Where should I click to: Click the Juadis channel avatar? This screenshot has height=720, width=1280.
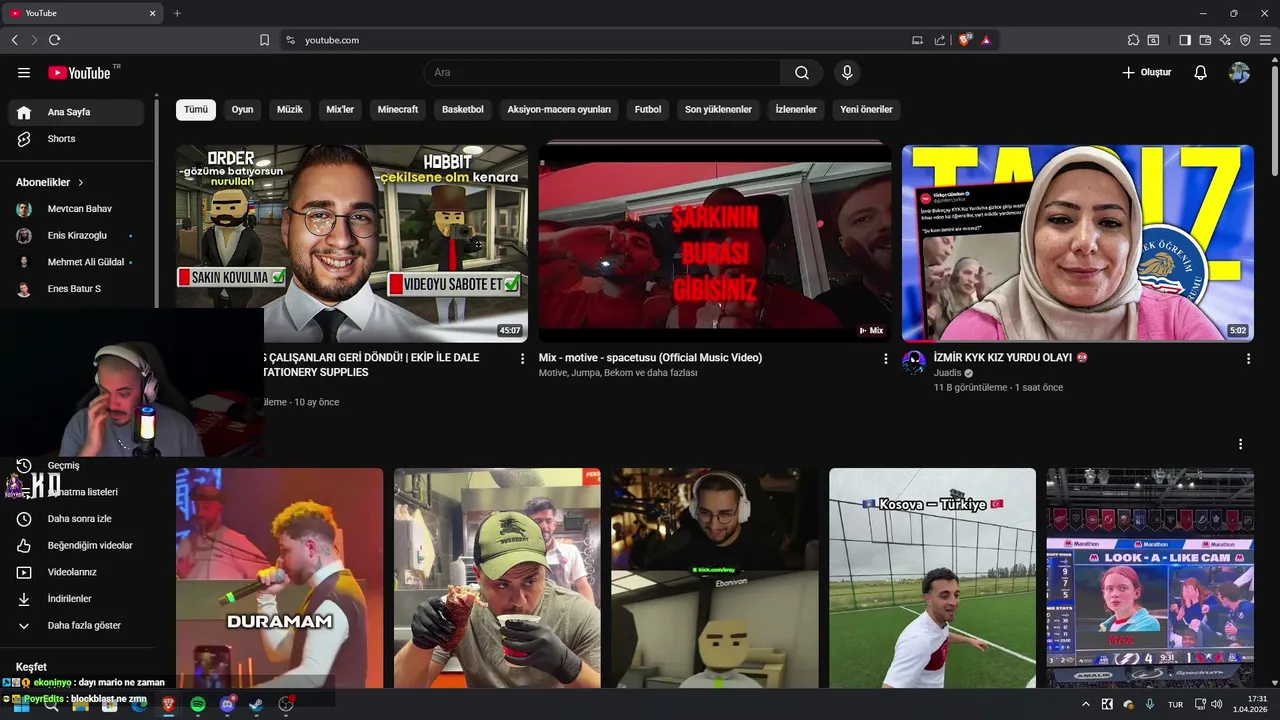914,362
